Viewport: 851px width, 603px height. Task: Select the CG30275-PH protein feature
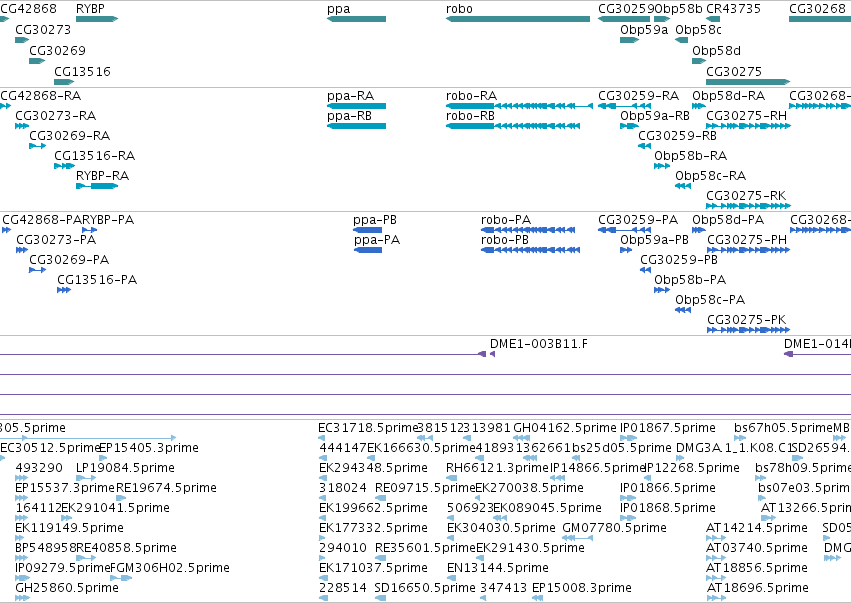(x=748, y=250)
